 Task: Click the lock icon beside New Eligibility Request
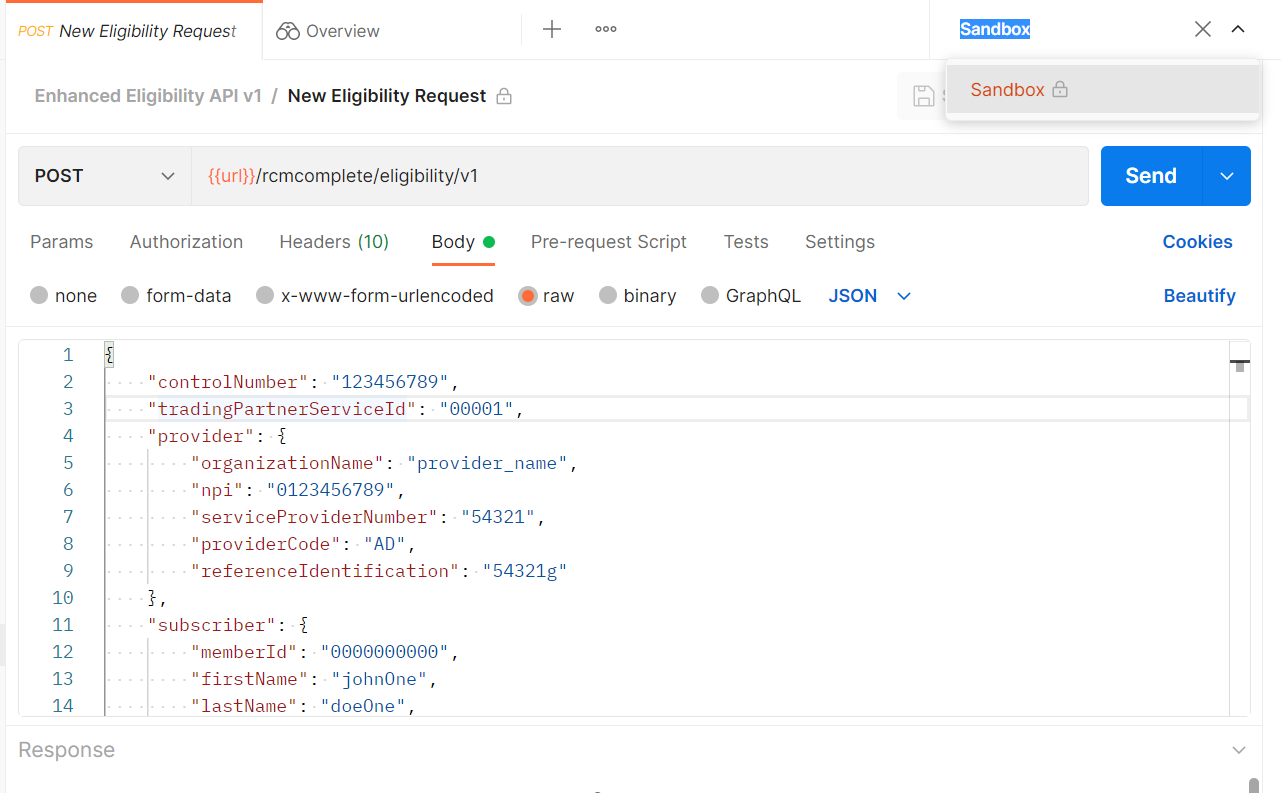504,96
